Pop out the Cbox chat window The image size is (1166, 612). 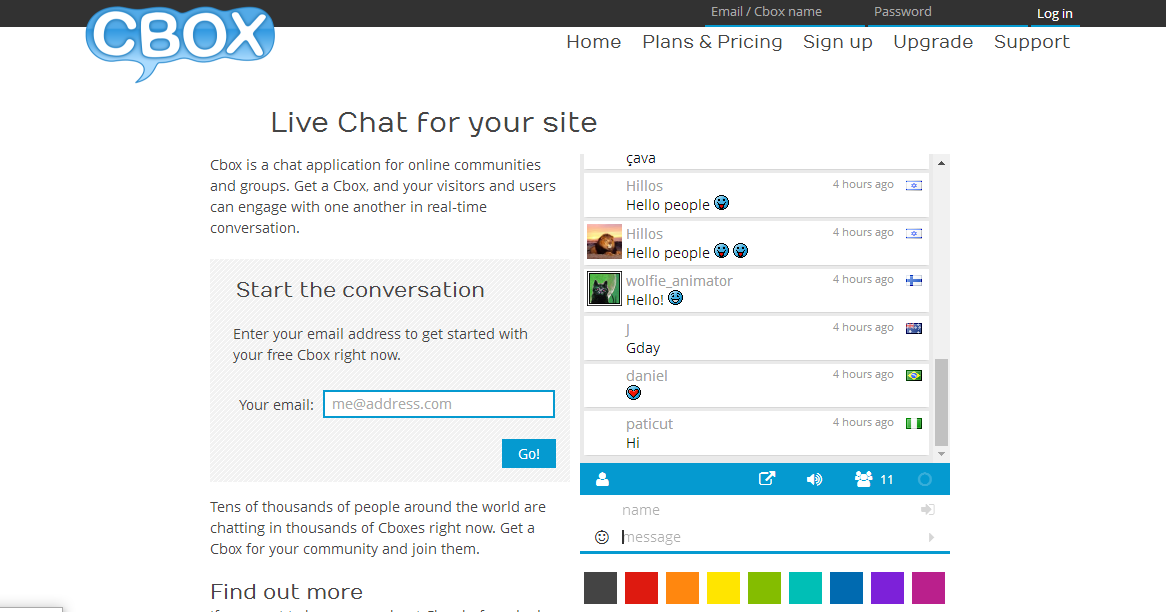tap(767, 479)
